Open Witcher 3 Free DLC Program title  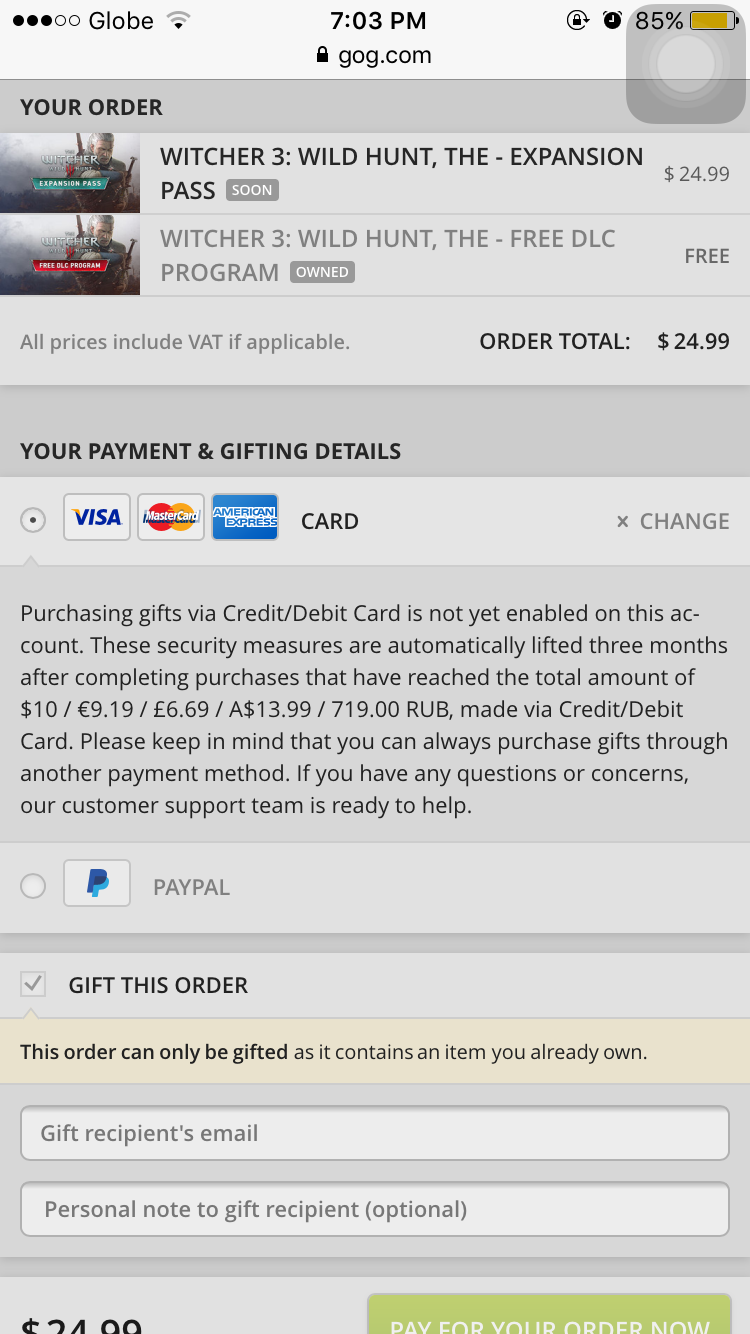pos(388,255)
